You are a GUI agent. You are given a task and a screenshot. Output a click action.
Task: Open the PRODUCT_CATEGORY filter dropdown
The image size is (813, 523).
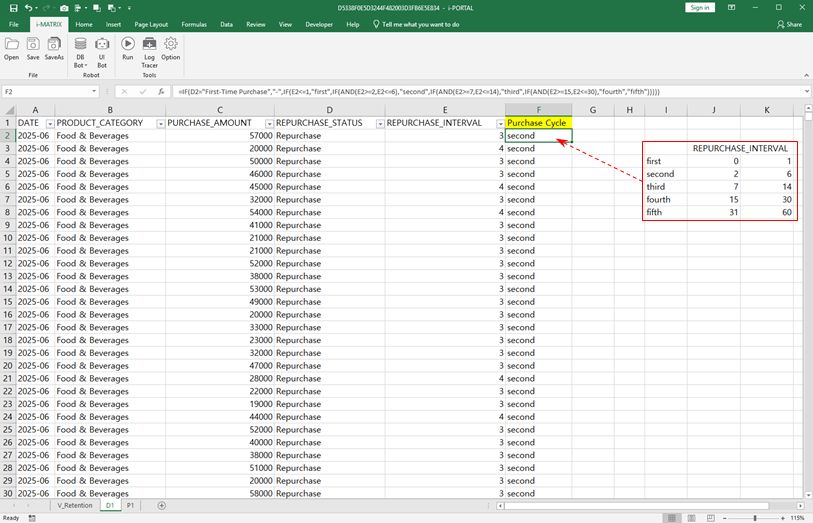[160, 123]
